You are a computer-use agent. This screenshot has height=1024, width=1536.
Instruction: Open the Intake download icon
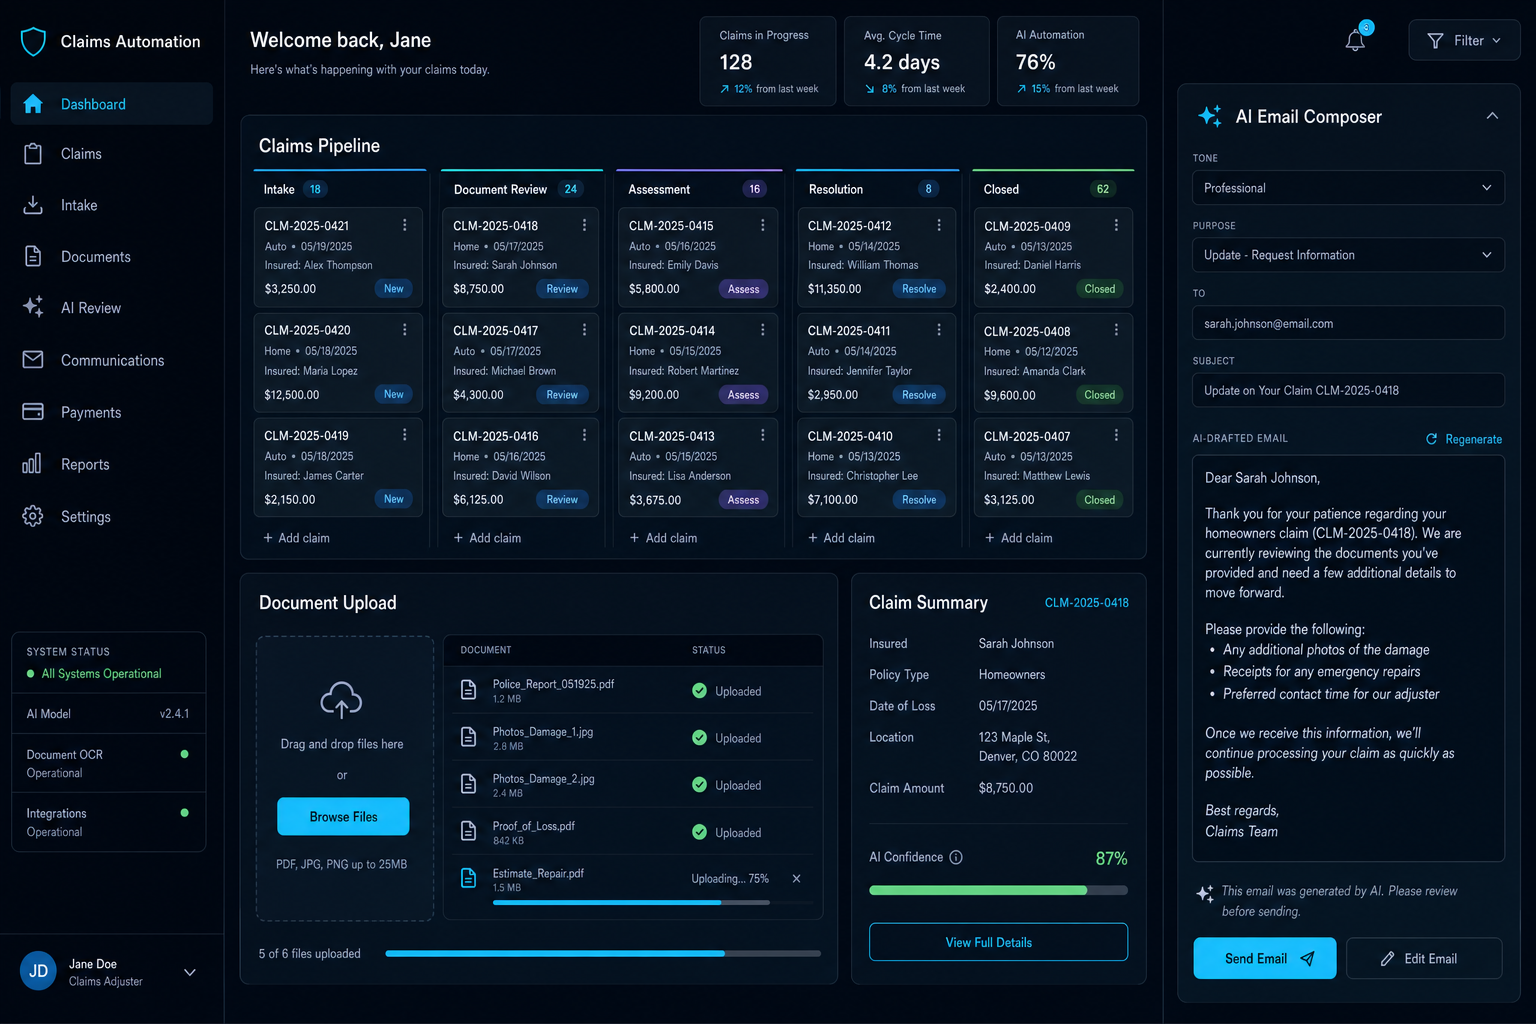(33, 205)
